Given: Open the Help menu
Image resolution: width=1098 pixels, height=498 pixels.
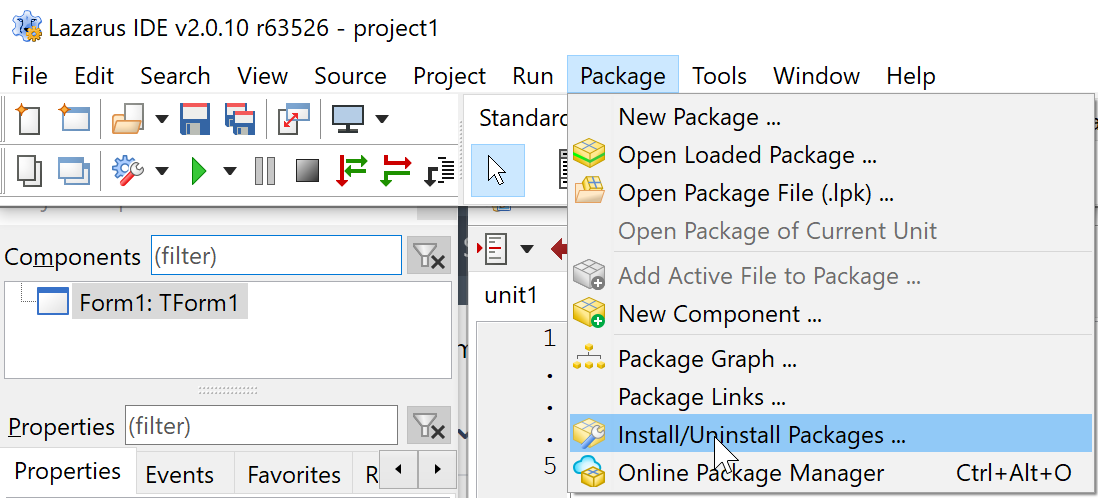Looking at the screenshot, I should (x=910, y=76).
